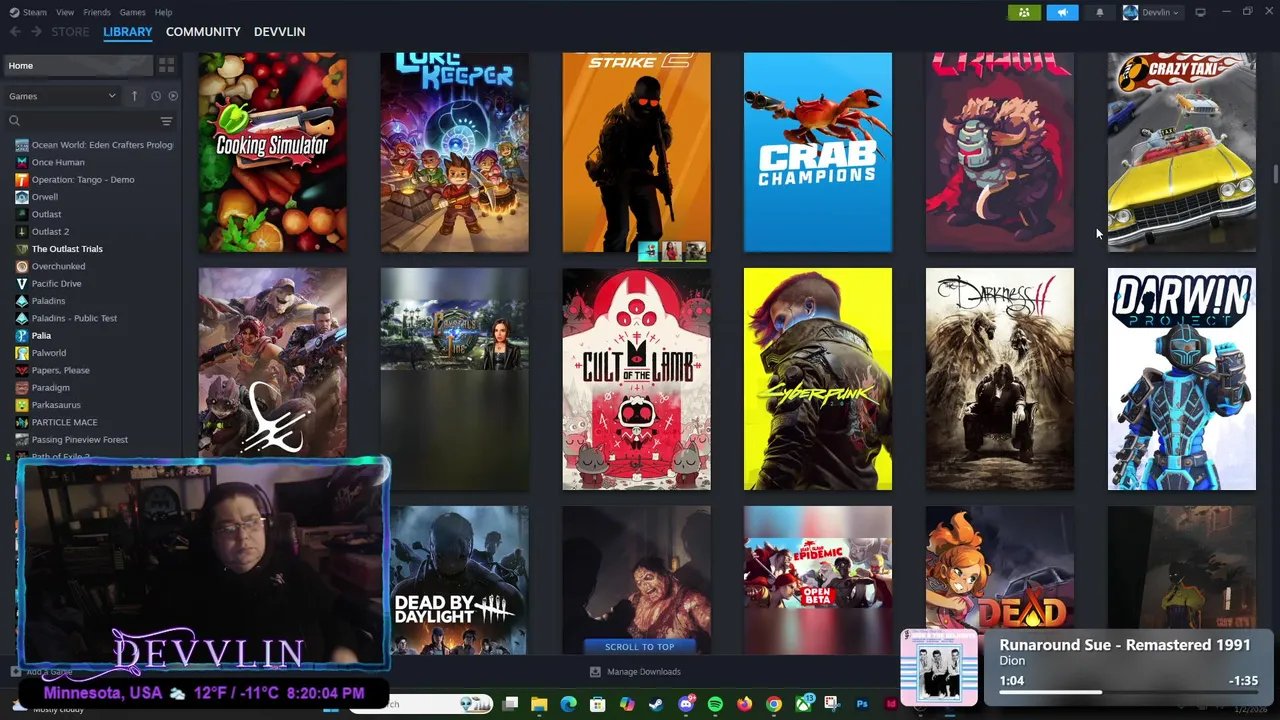Open Crazy Taxi cover
The image size is (1280, 720).
tap(1181, 152)
